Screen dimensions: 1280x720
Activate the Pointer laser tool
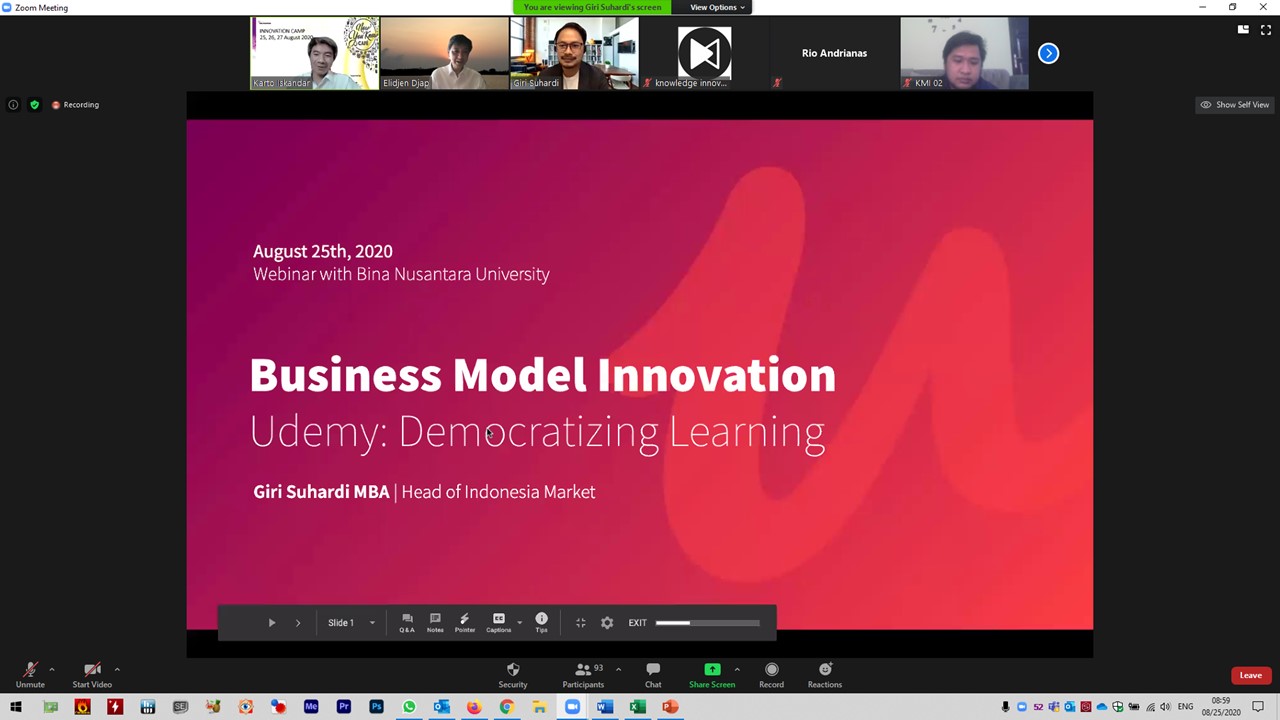pyautogui.click(x=465, y=622)
